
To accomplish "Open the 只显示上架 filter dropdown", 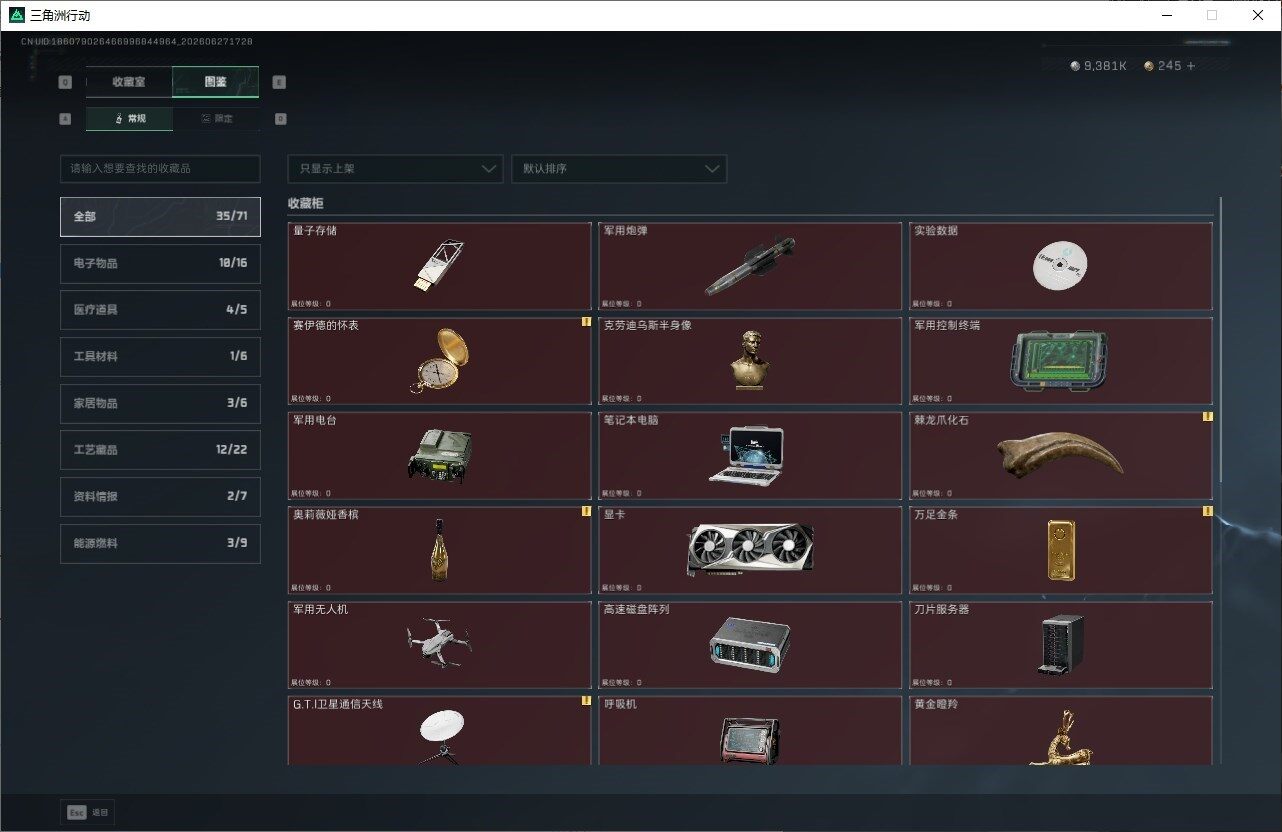I will [395, 169].
